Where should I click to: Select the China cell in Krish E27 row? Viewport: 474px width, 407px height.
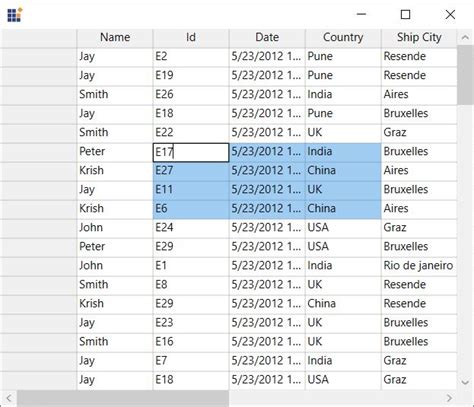pos(343,171)
